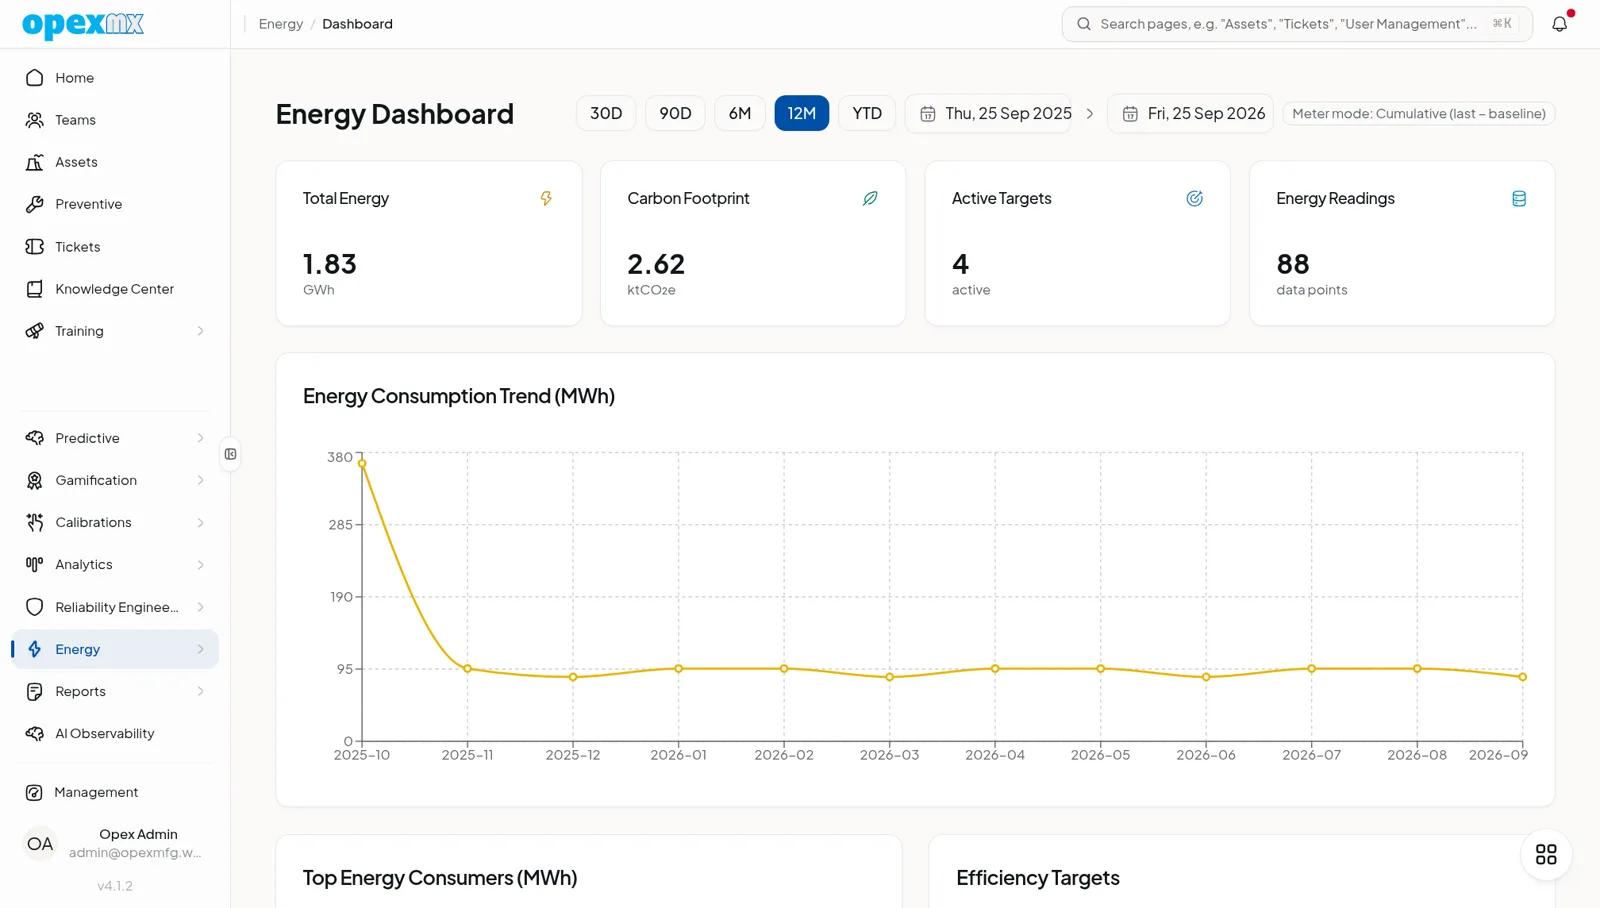This screenshot has height=908, width=1600.
Task: Click the Tickets sidebar icon
Action: pos(35,246)
